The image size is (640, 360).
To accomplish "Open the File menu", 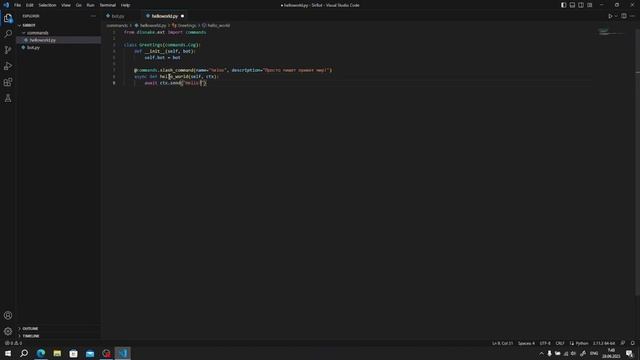I will (x=18, y=5).
